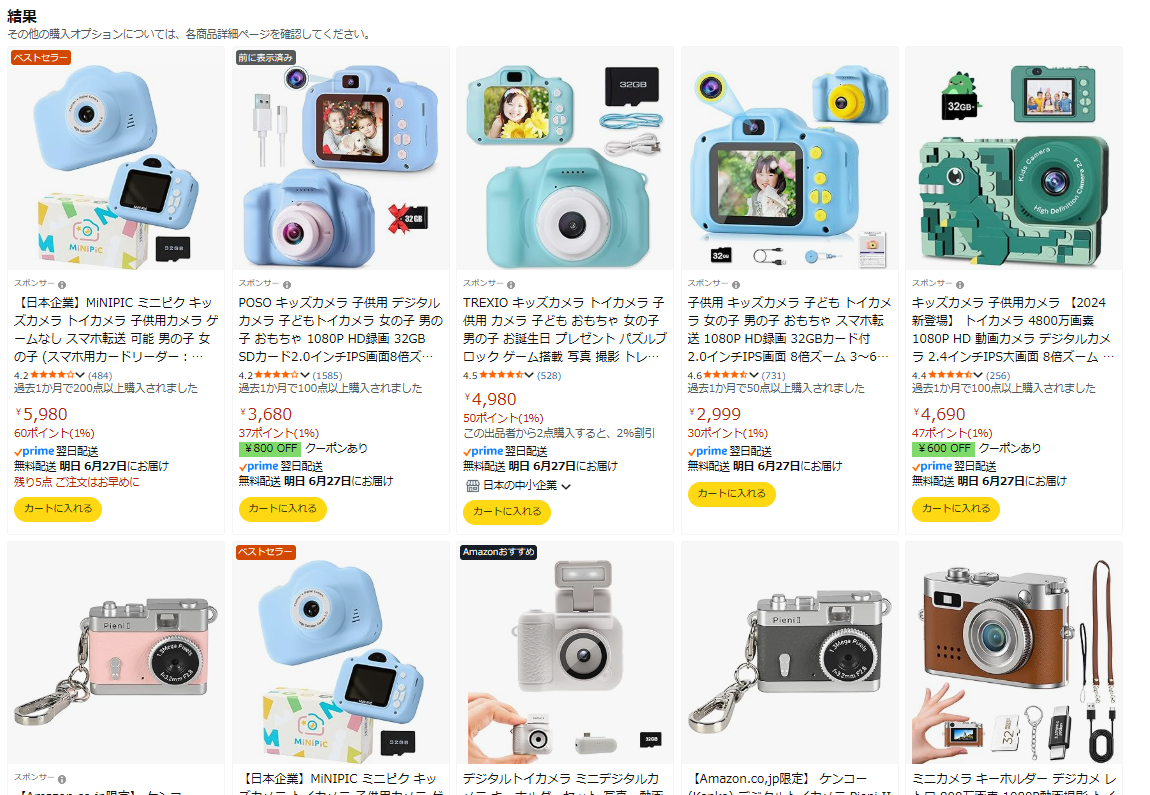Open the 1585 reviews link

(x=327, y=375)
